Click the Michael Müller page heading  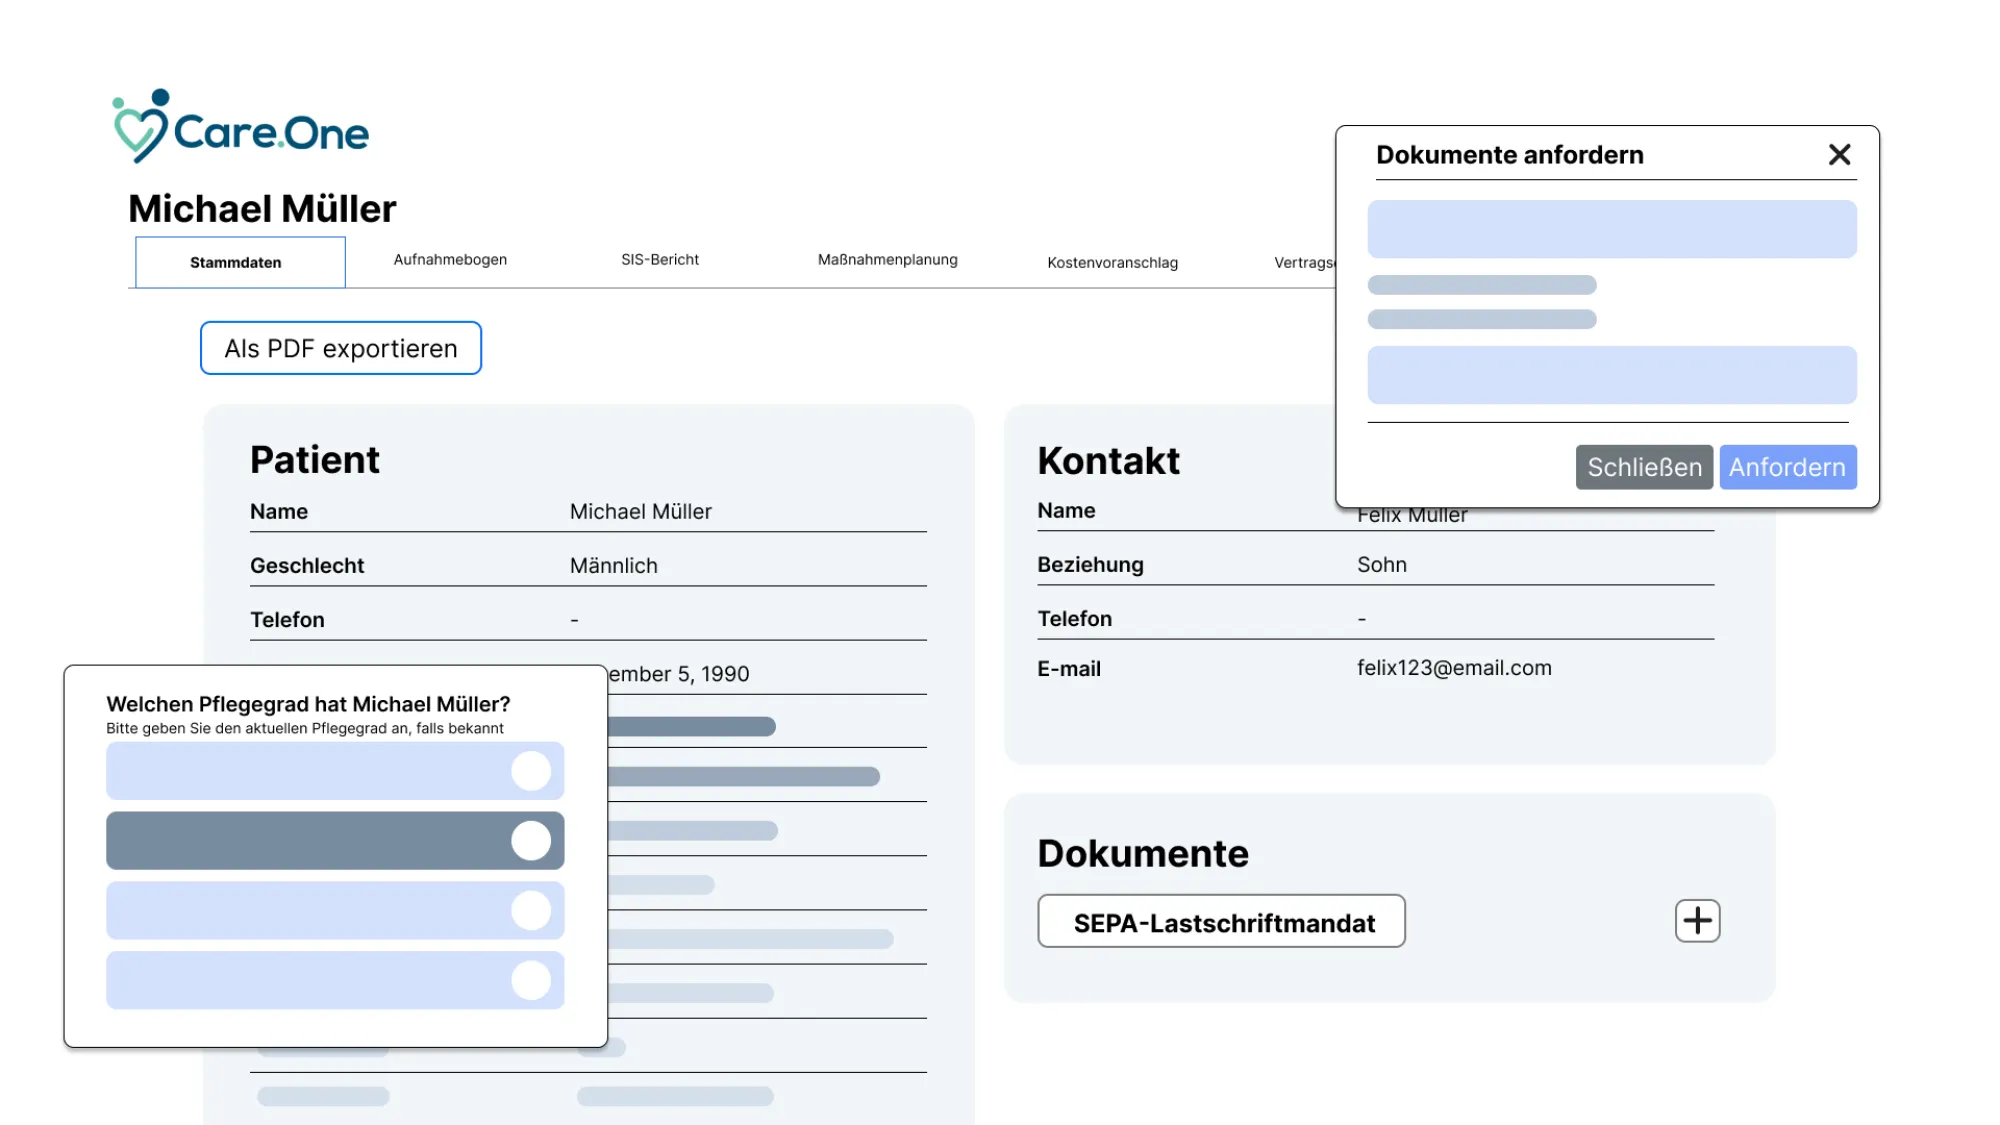pos(262,209)
